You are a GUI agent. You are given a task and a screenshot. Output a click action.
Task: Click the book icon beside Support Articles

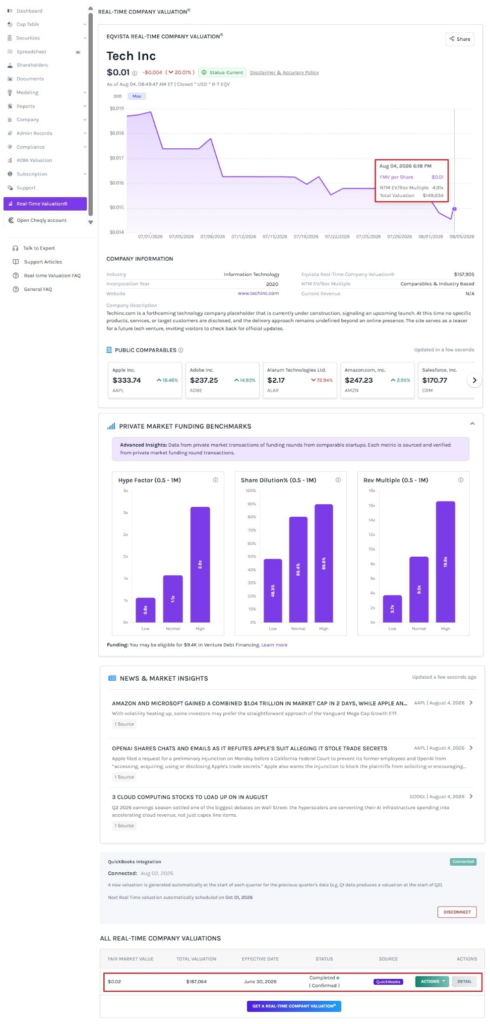pos(16,262)
